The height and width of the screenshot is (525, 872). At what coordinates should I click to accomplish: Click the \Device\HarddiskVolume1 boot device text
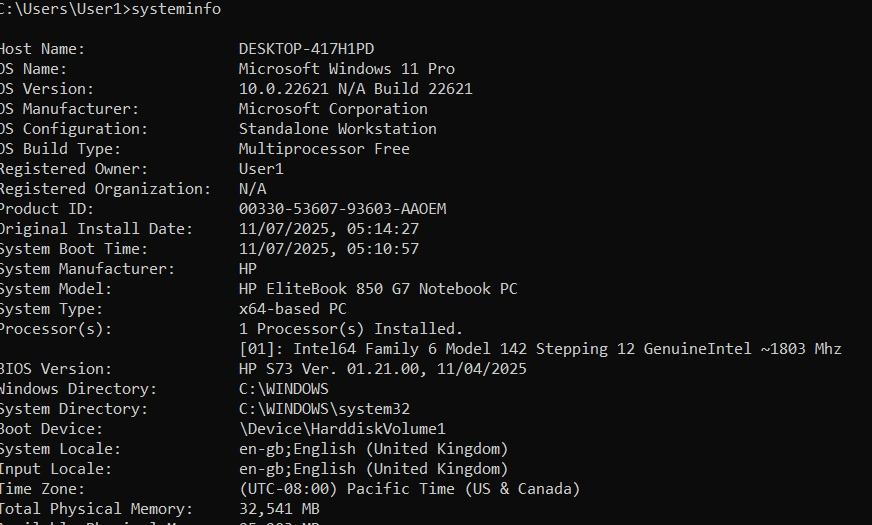(342, 429)
